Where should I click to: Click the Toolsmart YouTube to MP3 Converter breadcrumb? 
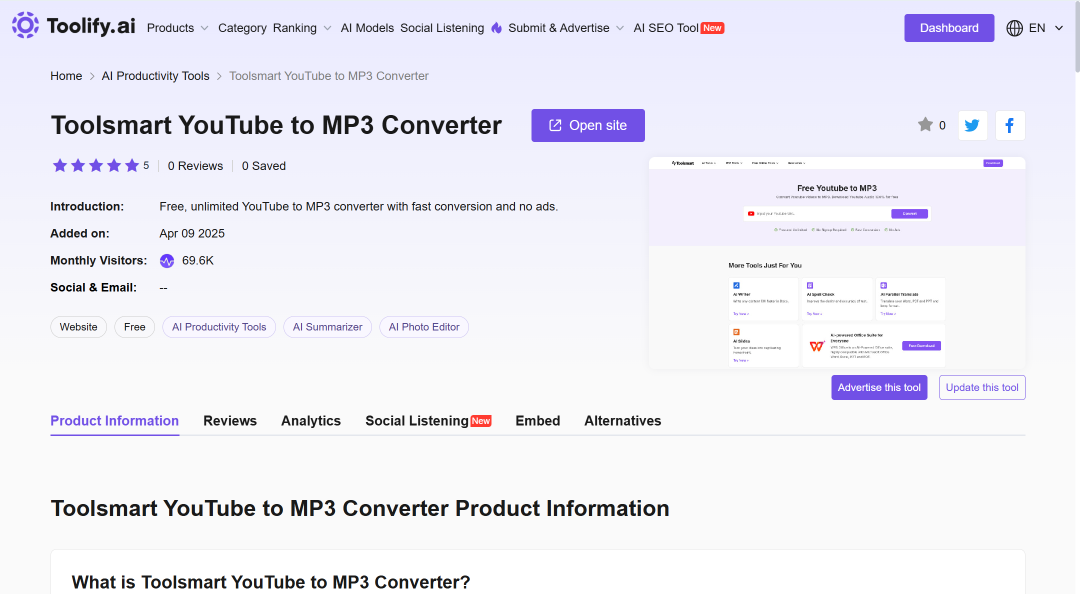click(x=329, y=76)
